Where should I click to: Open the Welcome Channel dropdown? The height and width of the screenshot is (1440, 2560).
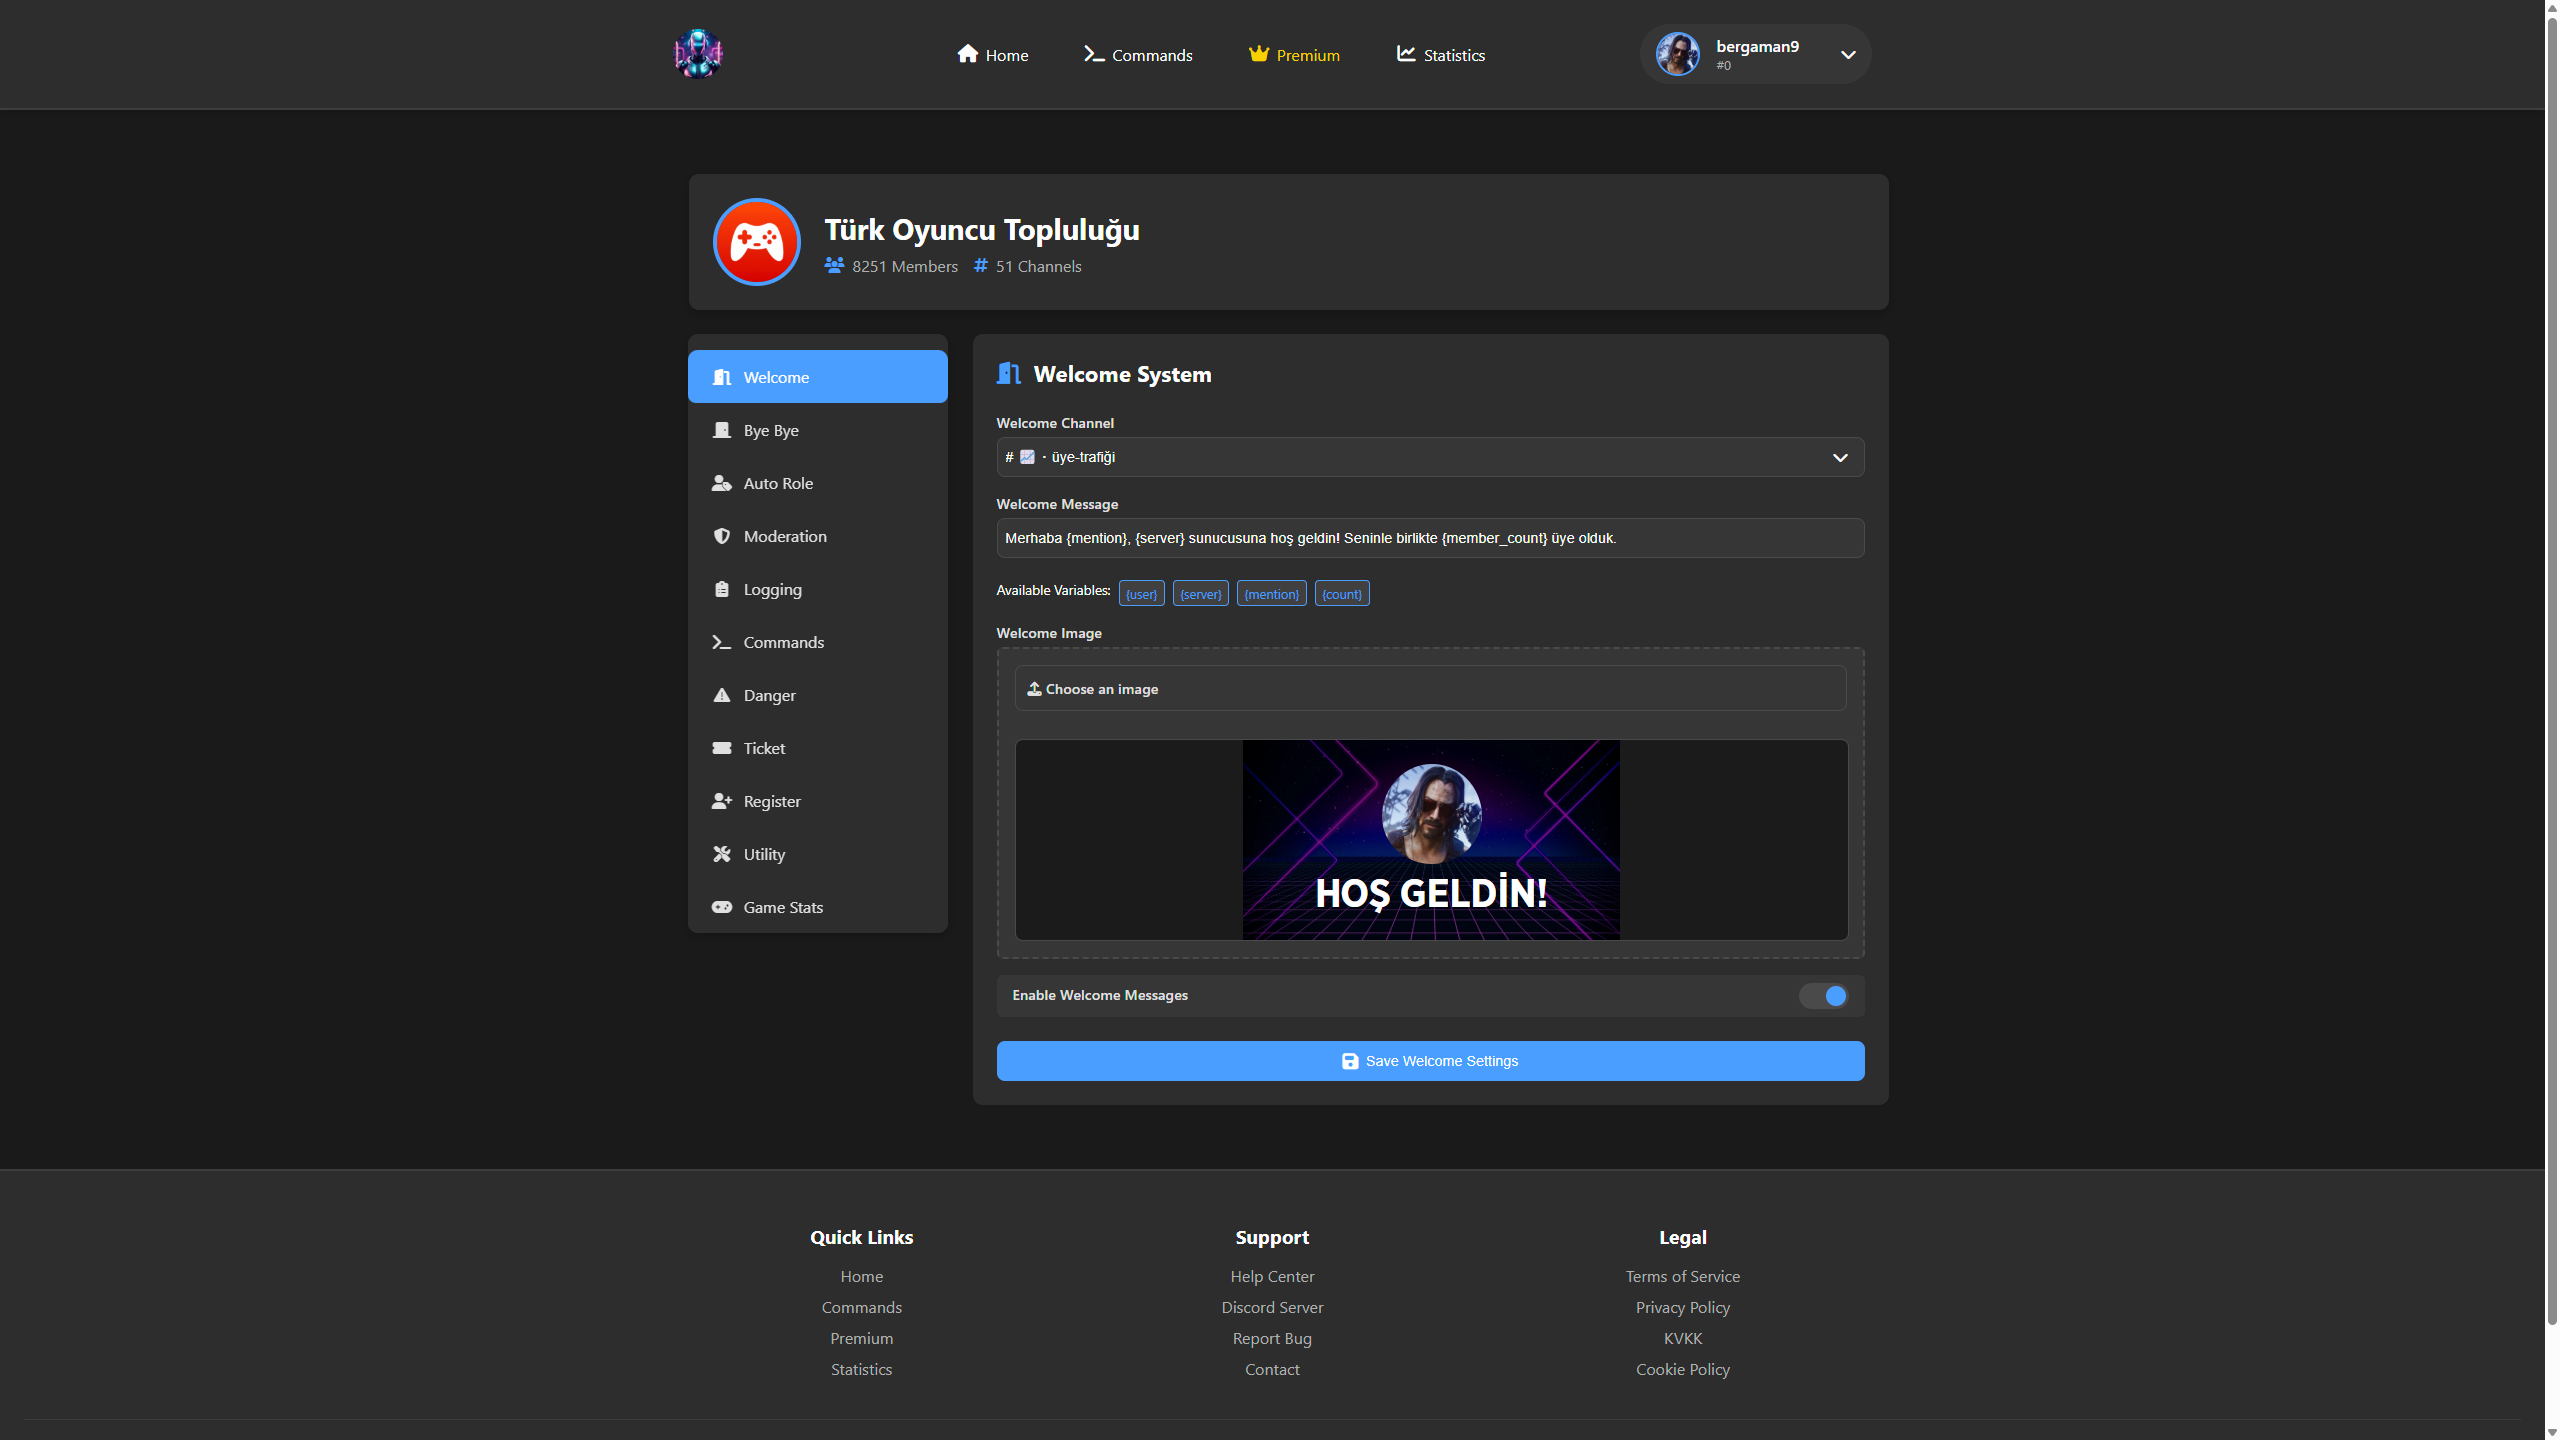[x=1430, y=457]
